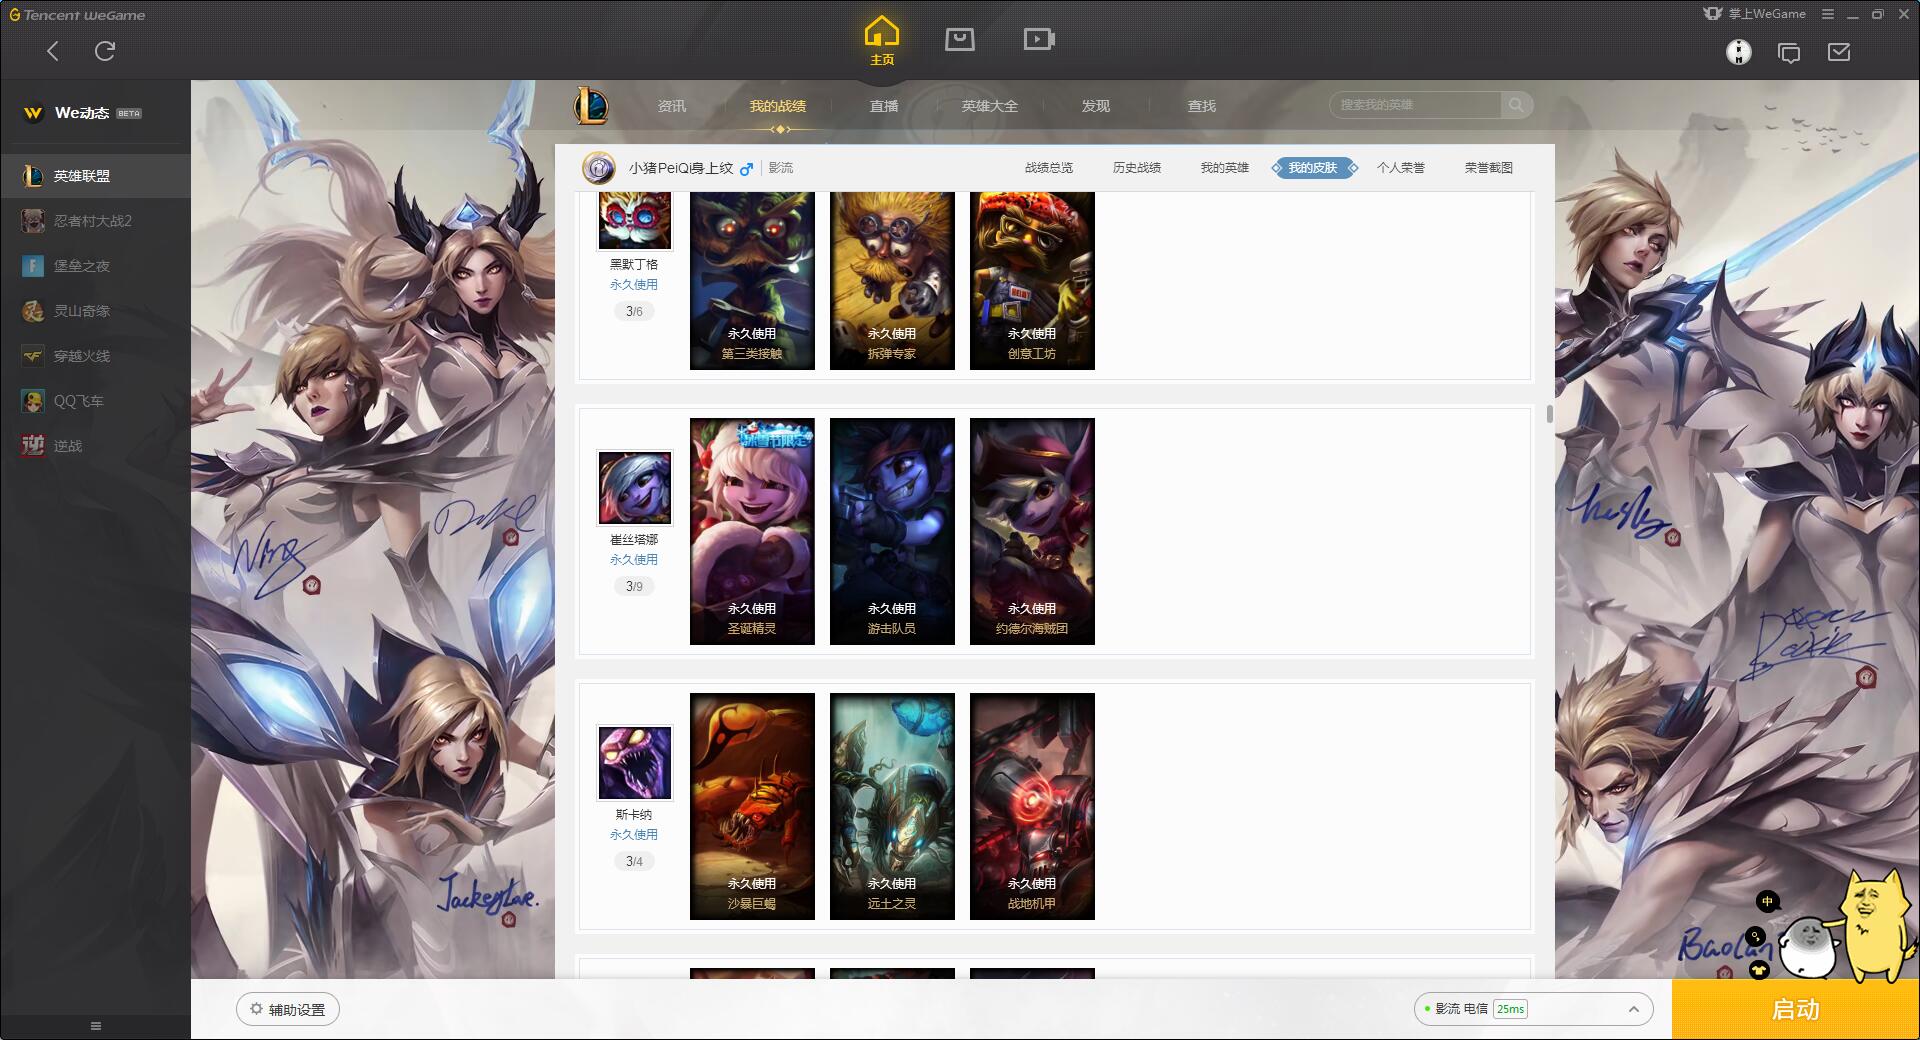Image resolution: width=1920 pixels, height=1040 pixels.
Task: Click the 辅助设置 button
Action: pyautogui.click(x=288, y=1010)
